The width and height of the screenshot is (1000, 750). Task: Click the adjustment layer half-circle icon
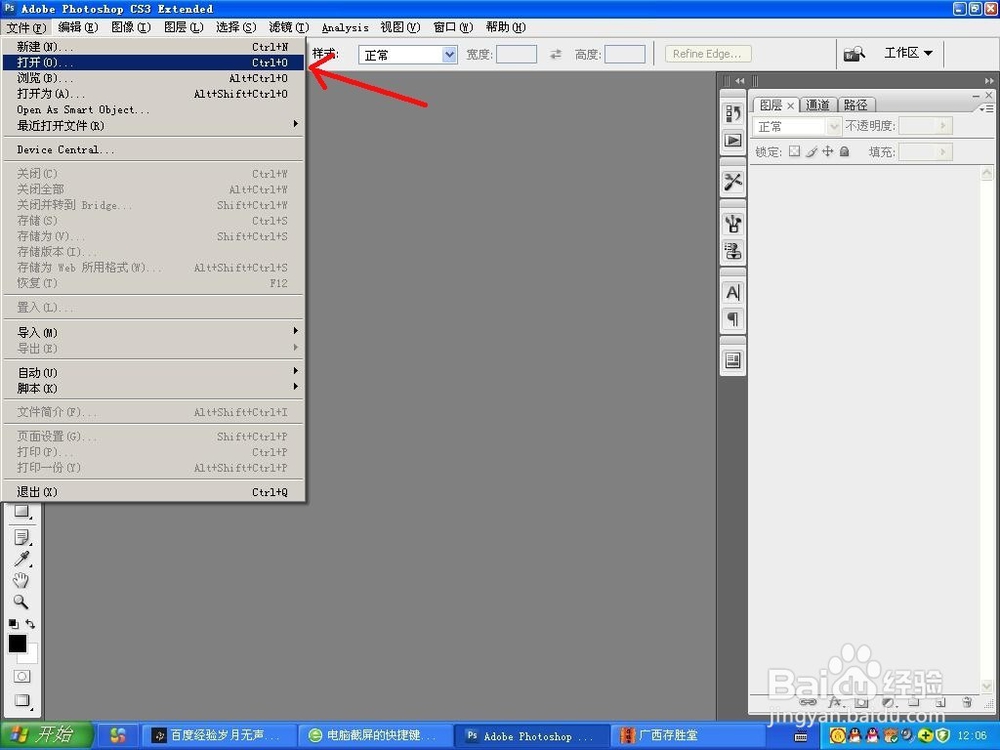pos(888,702)
